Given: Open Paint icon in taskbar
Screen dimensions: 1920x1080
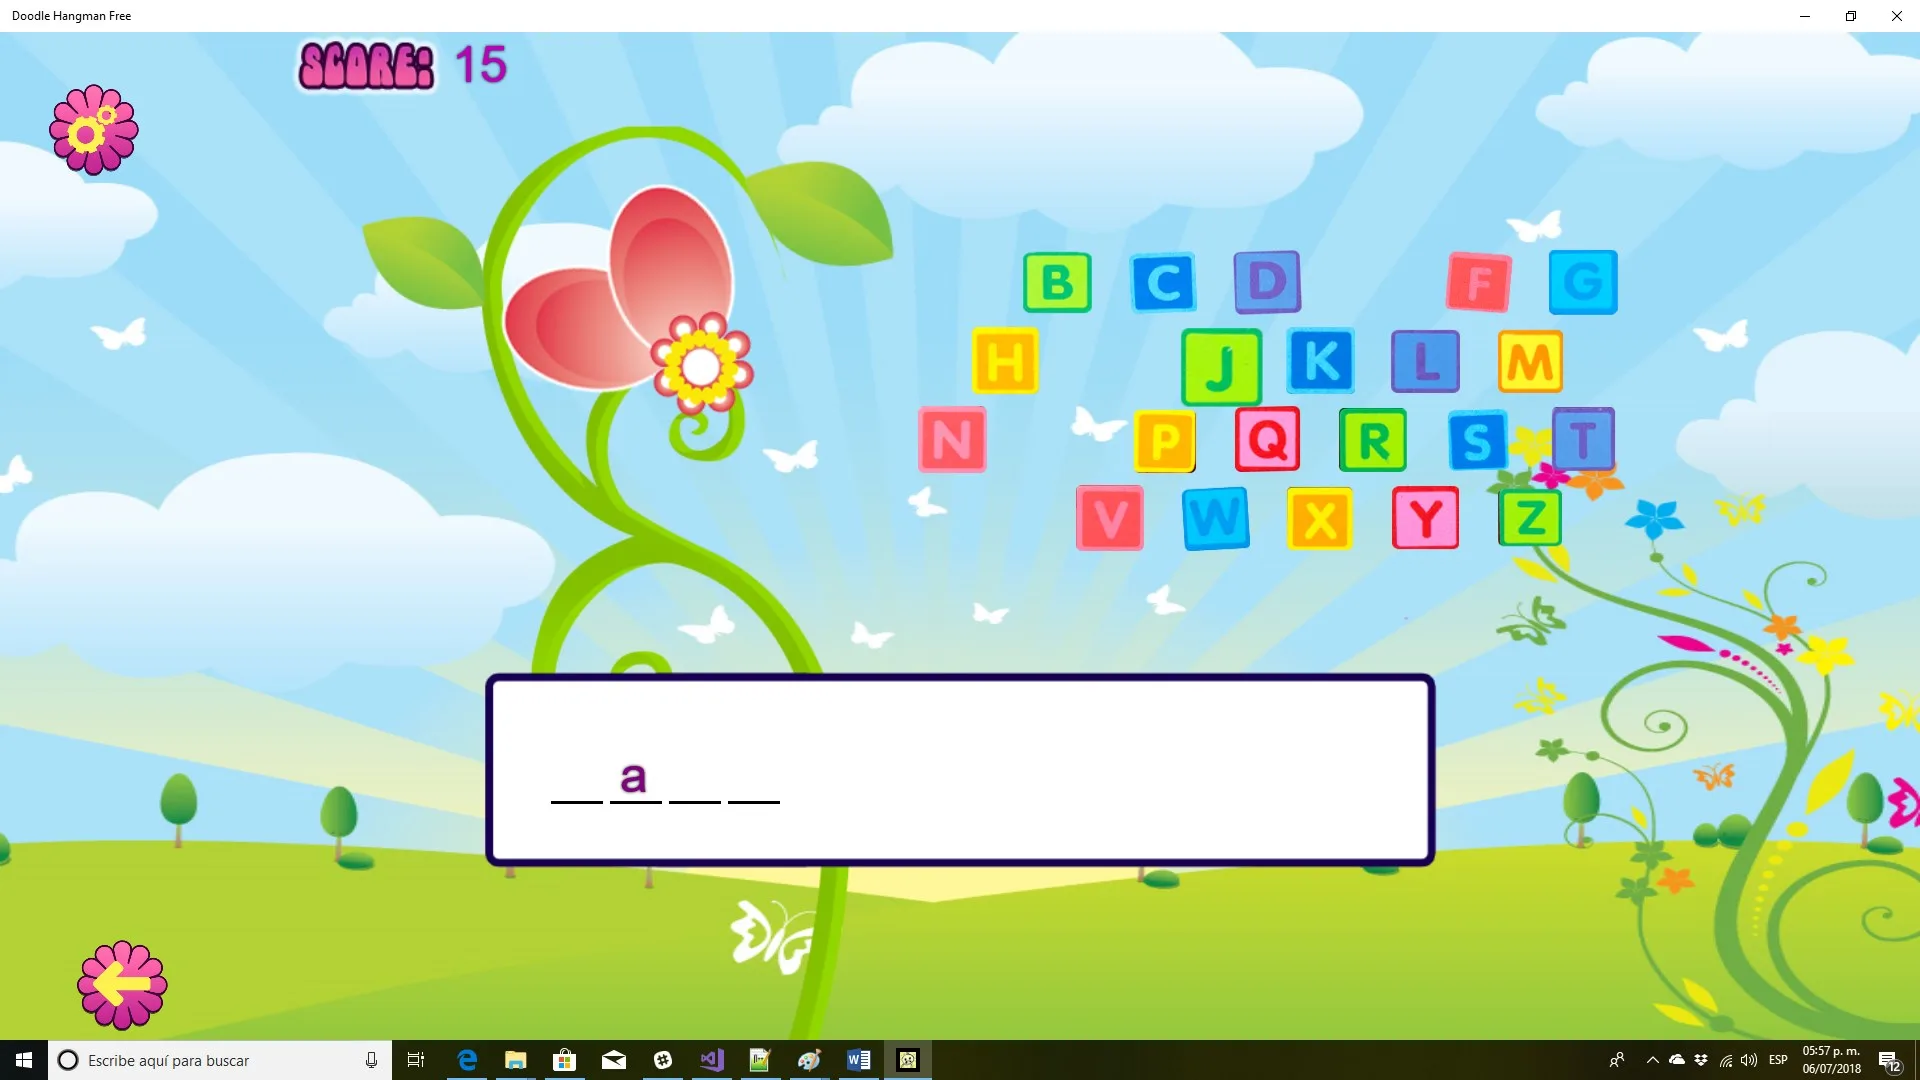Looking at the screenshot, I should tap(810, 1060).
